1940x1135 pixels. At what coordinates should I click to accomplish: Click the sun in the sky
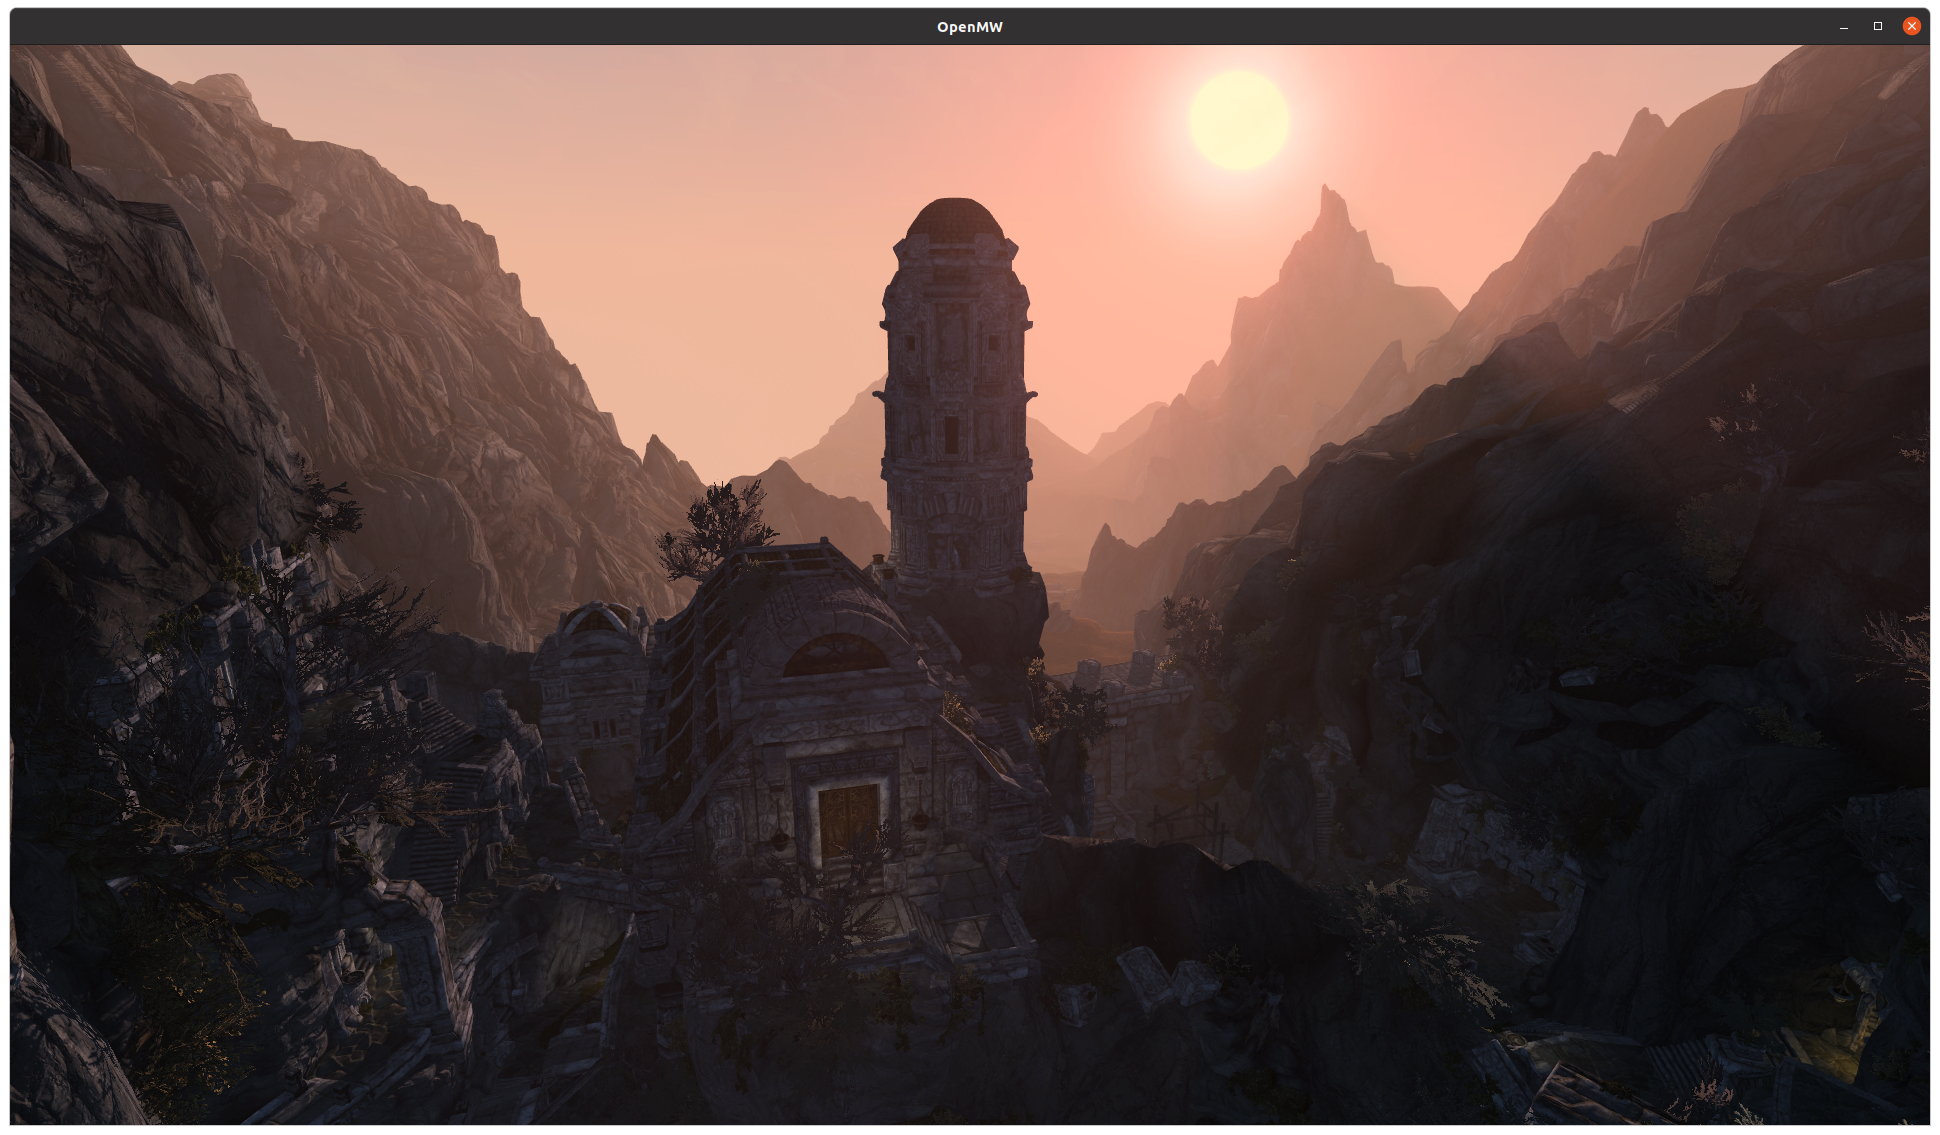1239,120
